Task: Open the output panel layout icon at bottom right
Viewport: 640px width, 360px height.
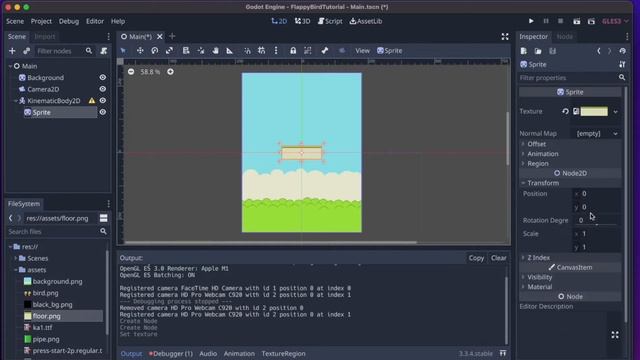Action: (x=503, y=353)
